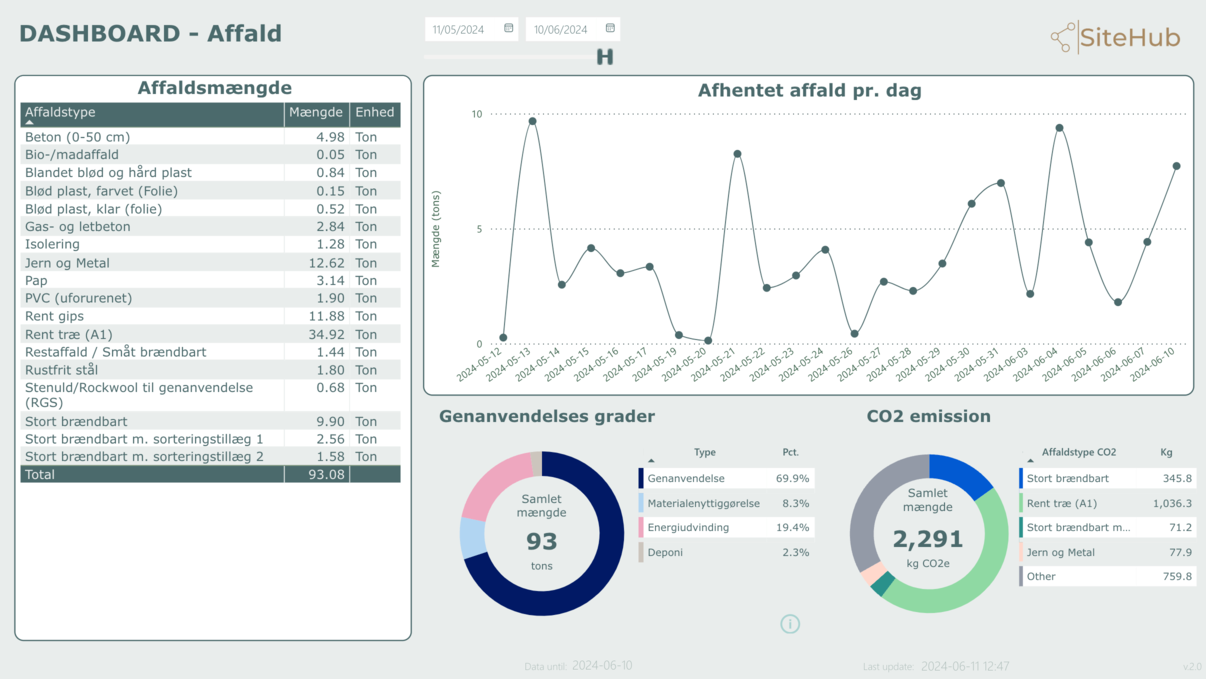Click the green Rent træ (A1) CO2 swatch
The image size is (1206, 679).
[x=1021, y=504]
